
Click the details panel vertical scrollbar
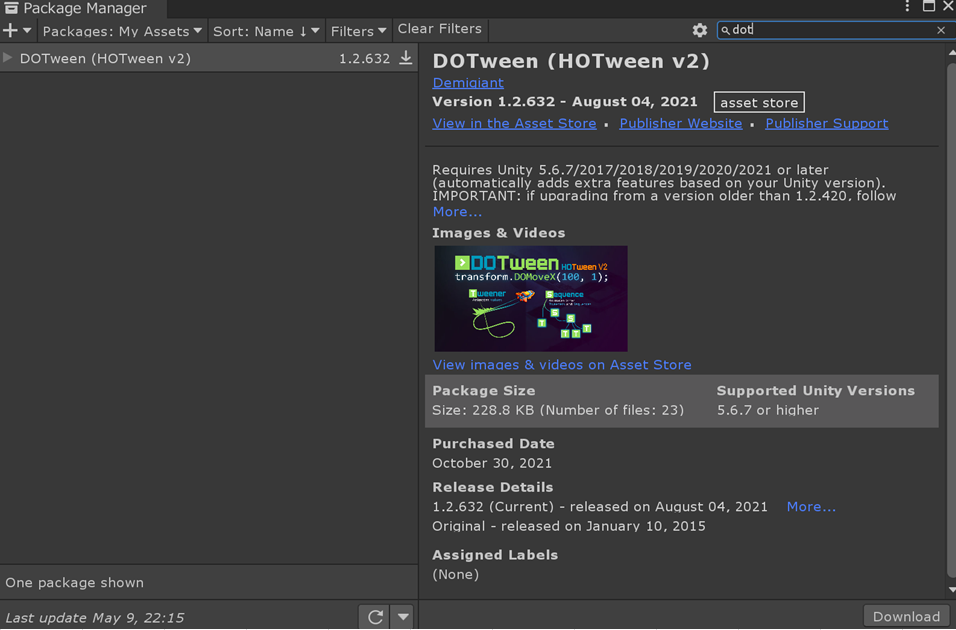pos(950,300)
